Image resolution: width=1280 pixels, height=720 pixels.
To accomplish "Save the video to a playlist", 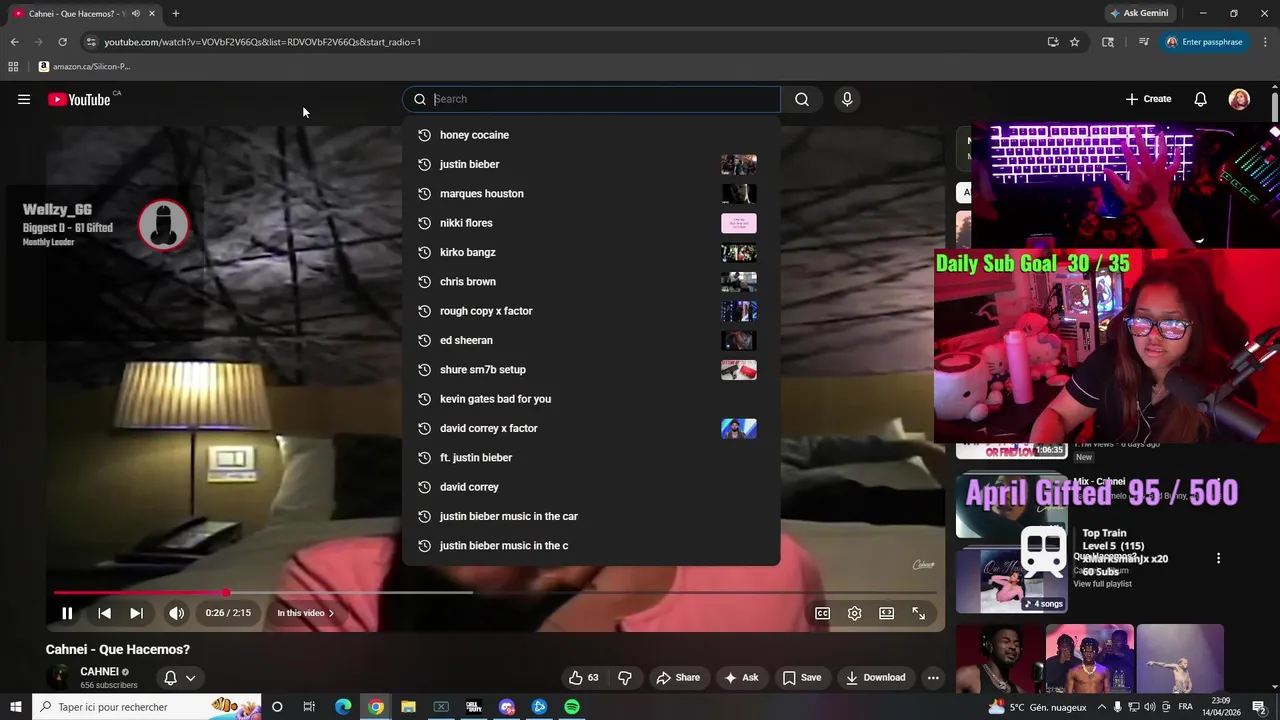I will (x=802, y=677).
